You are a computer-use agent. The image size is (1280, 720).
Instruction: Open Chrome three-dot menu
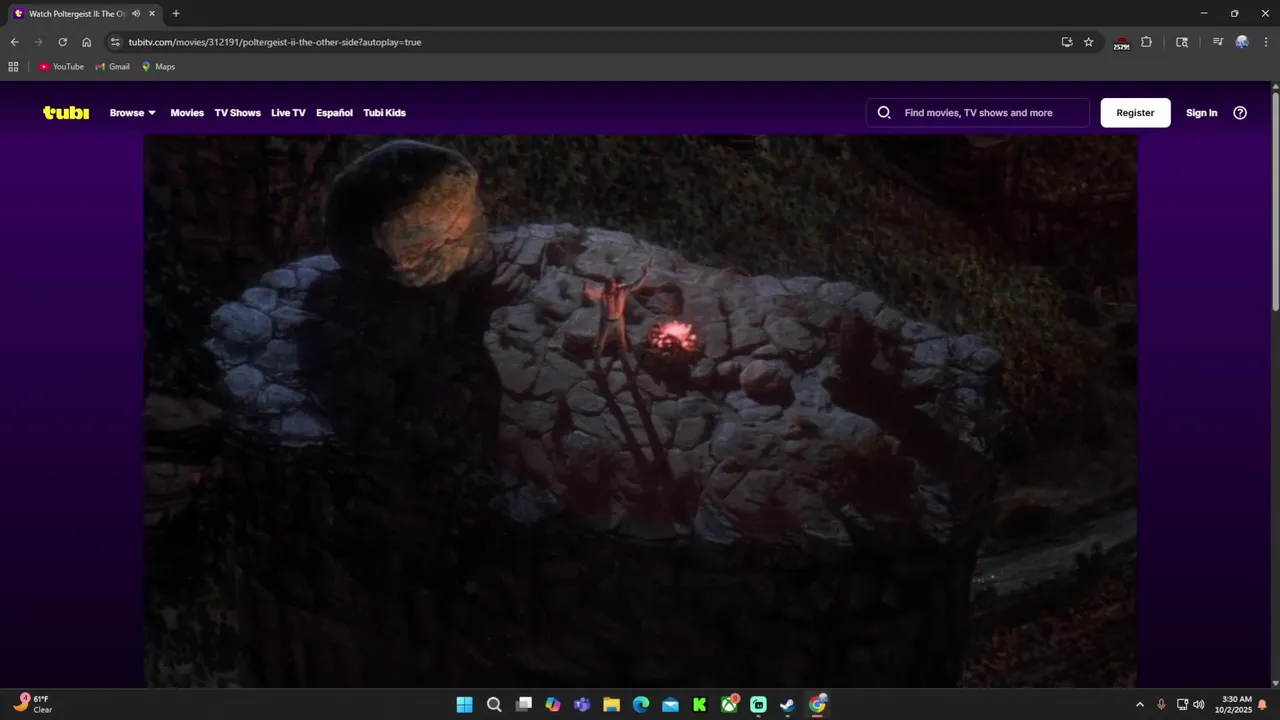[x=1265, y=42]
